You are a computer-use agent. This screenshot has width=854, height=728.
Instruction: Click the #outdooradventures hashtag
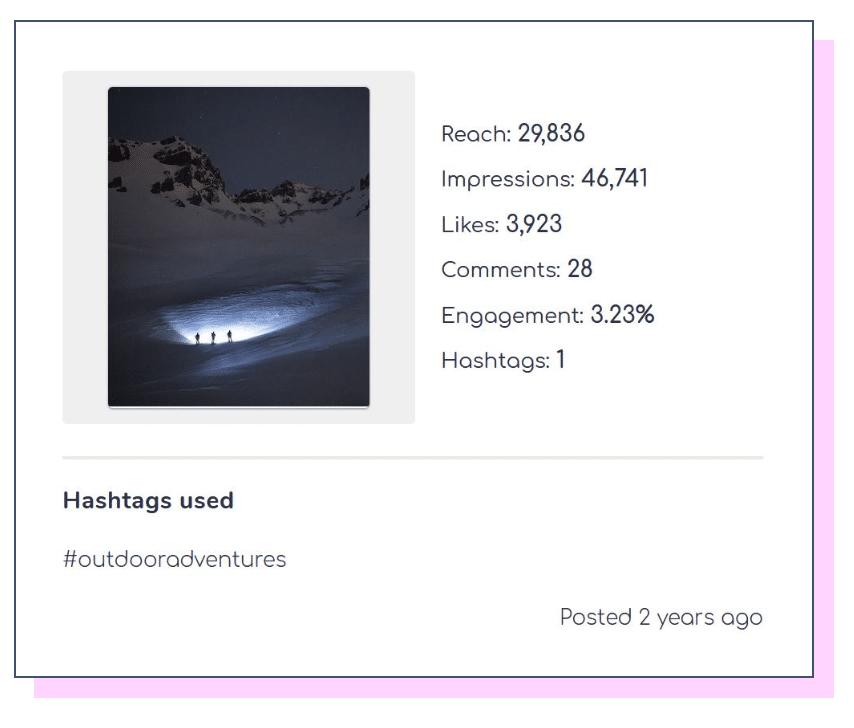[x=174, y=559]
